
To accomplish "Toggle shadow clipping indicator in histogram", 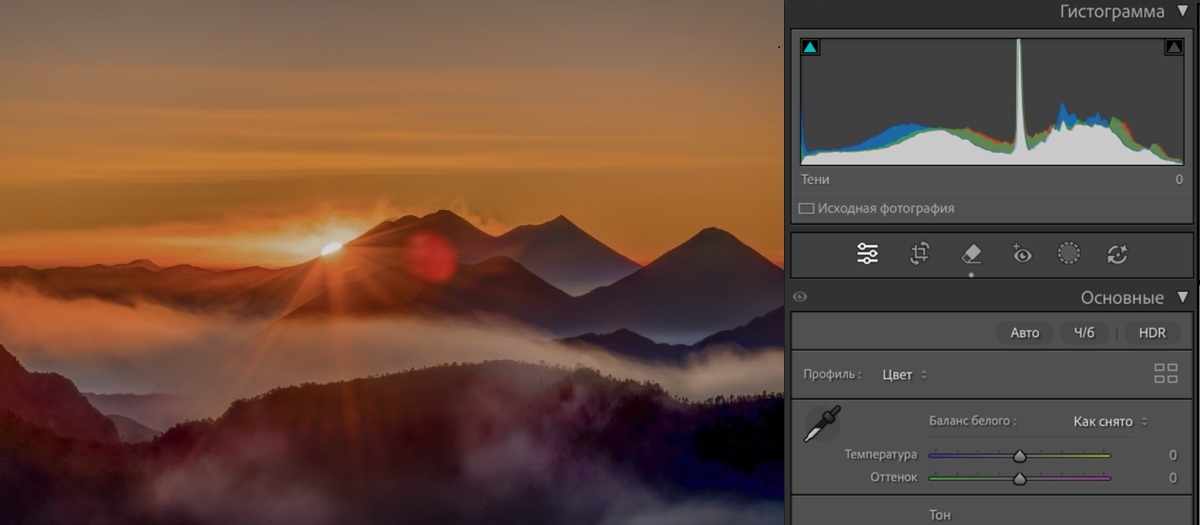I will click(x=811, y=47).
